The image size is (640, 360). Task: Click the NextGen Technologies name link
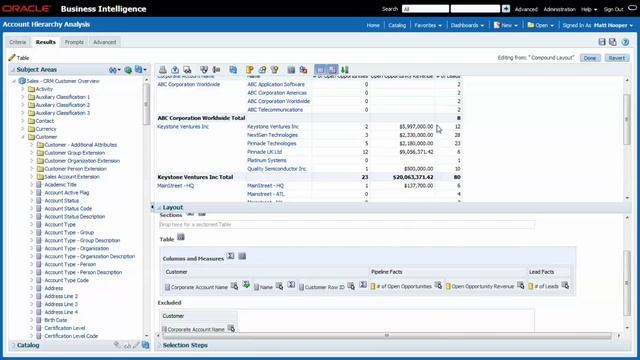click(x=272, y=135)
